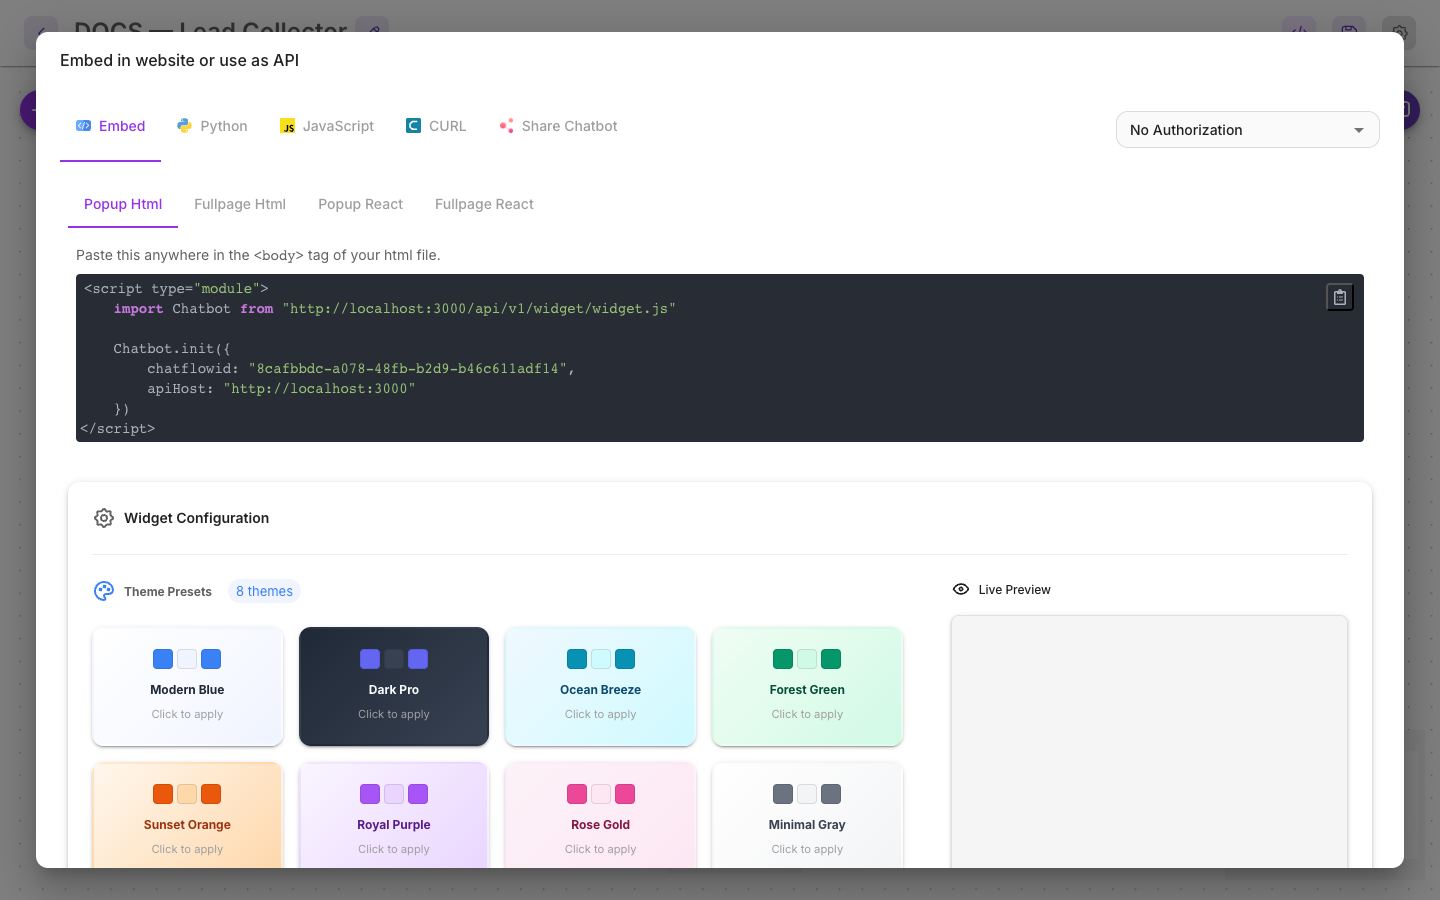
Task: Copy the embed code with clipboard icon
Action: 1340,297
